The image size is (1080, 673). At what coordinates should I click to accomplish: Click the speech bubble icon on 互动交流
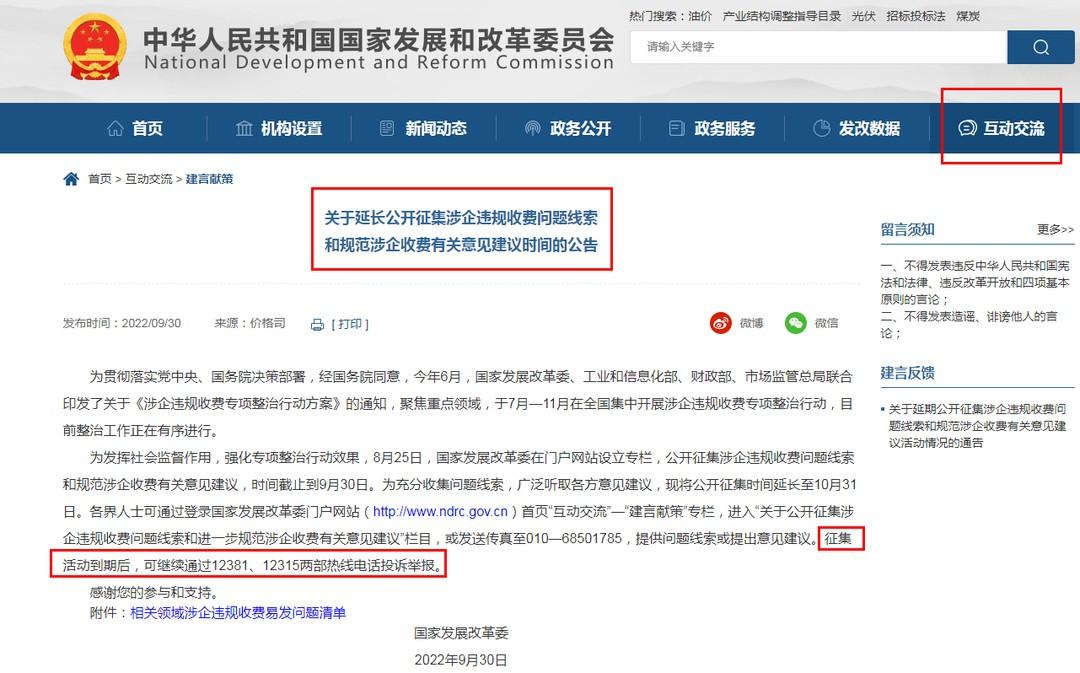(967, 128)
